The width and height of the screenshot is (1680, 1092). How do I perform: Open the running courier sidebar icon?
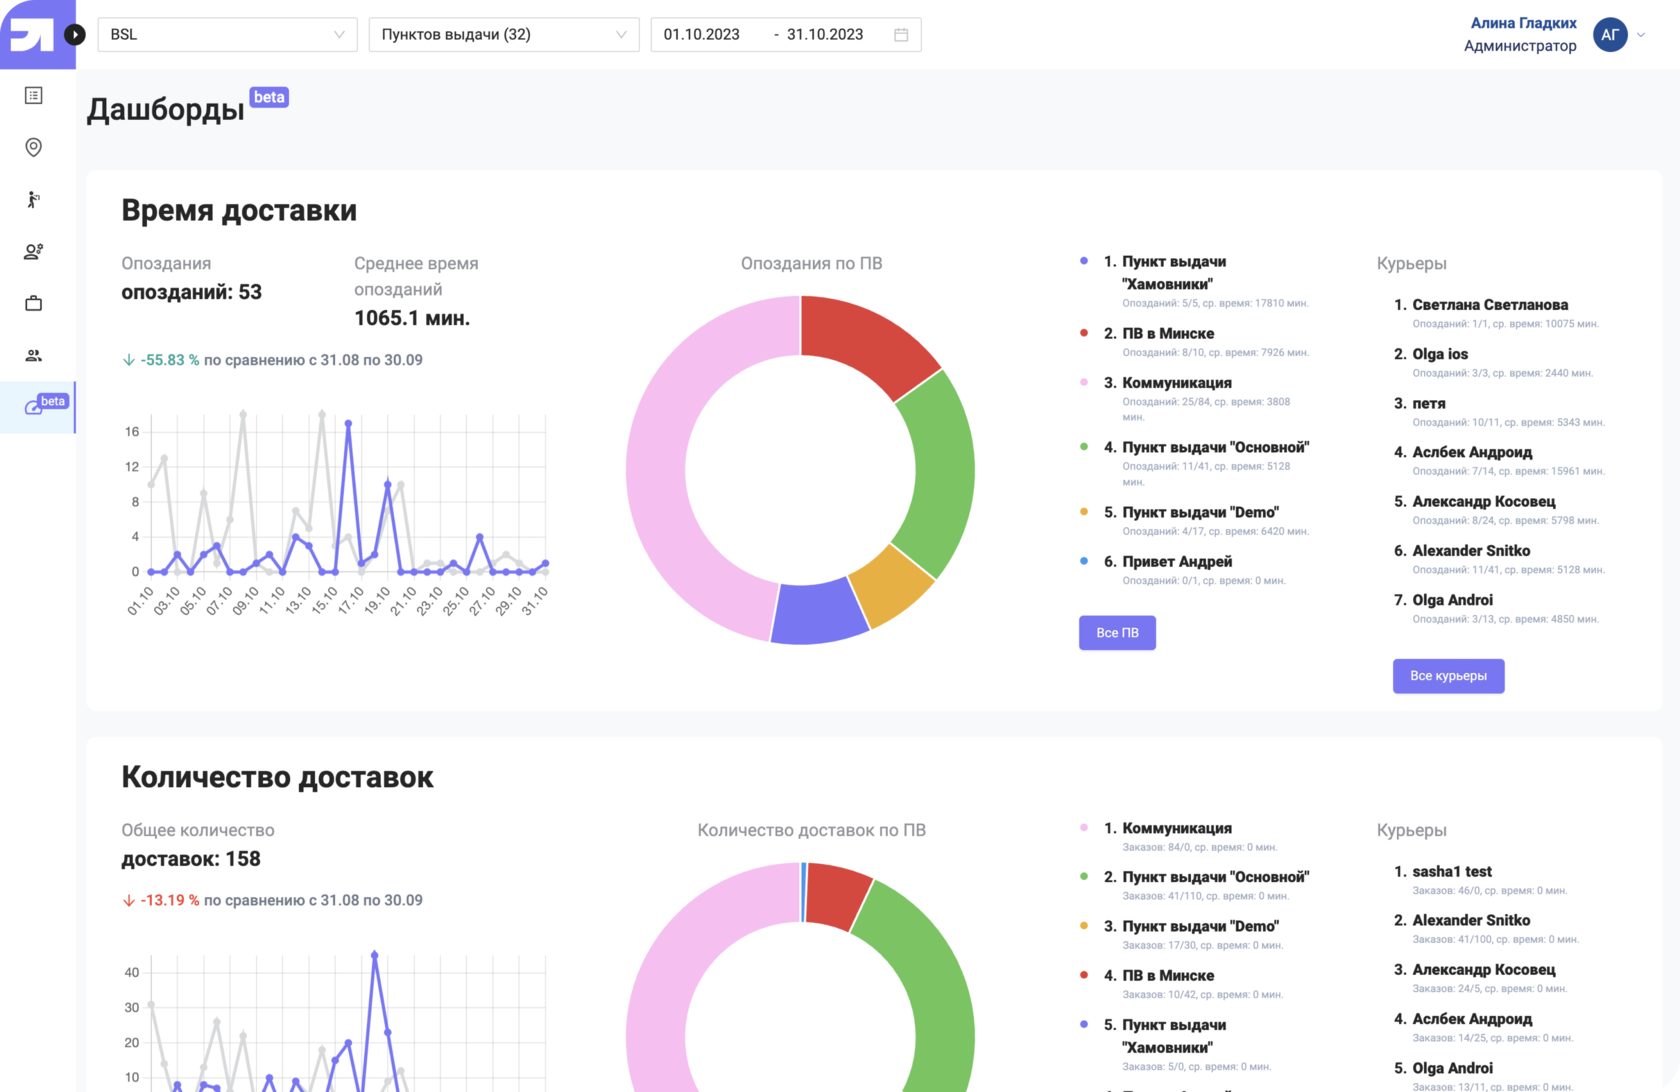[x=33, y=199]
